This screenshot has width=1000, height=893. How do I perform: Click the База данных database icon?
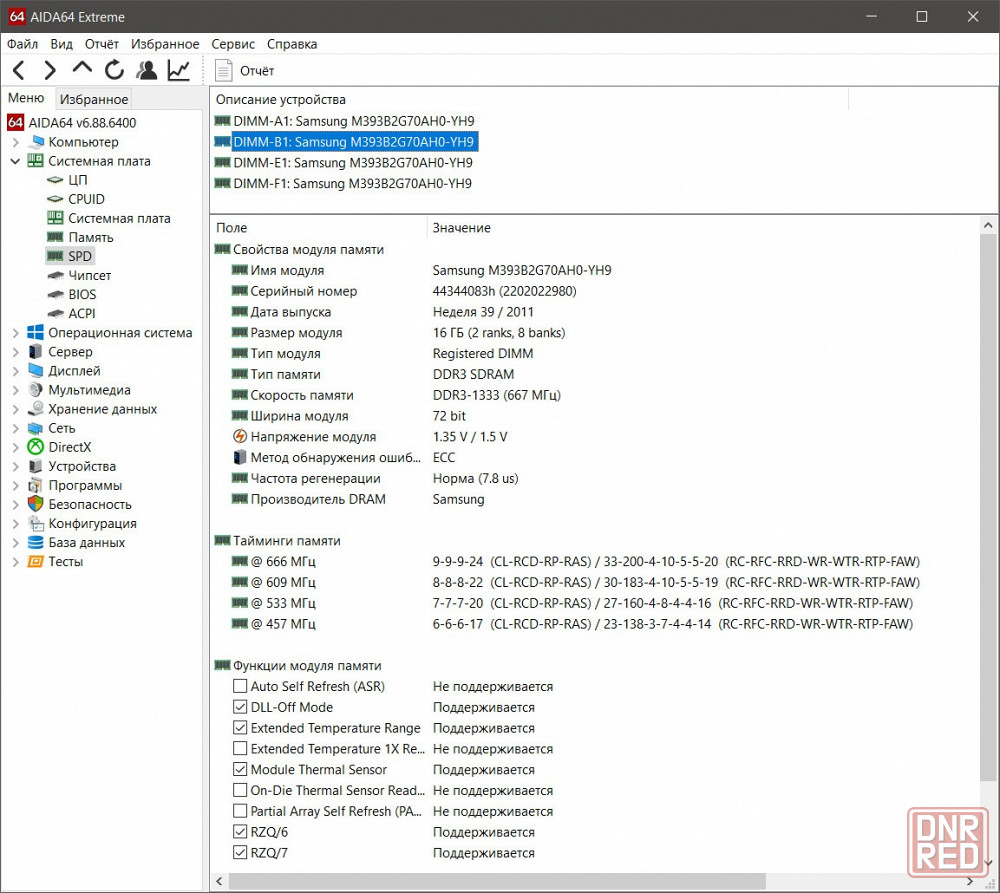[36, 542]
